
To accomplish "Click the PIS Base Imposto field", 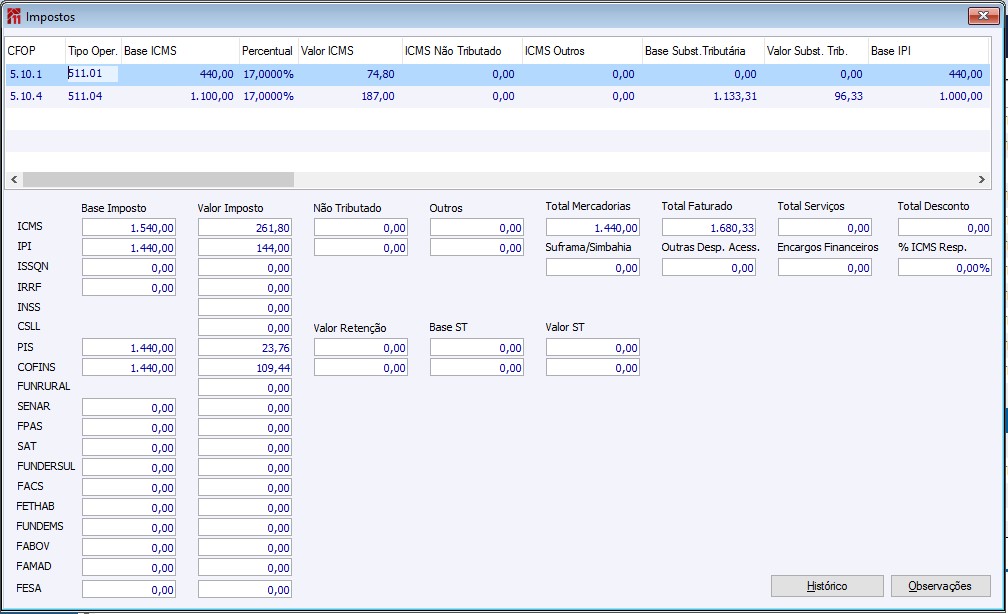I will [x=129, y=348].
